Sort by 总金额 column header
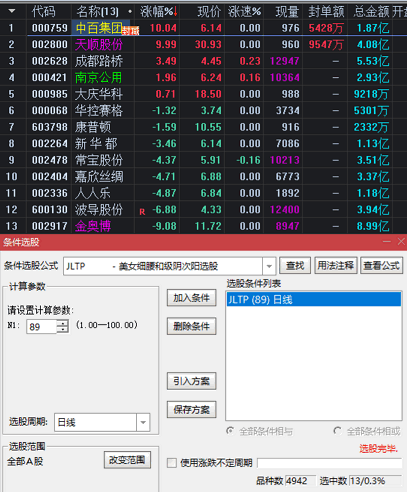 [371, 12]
